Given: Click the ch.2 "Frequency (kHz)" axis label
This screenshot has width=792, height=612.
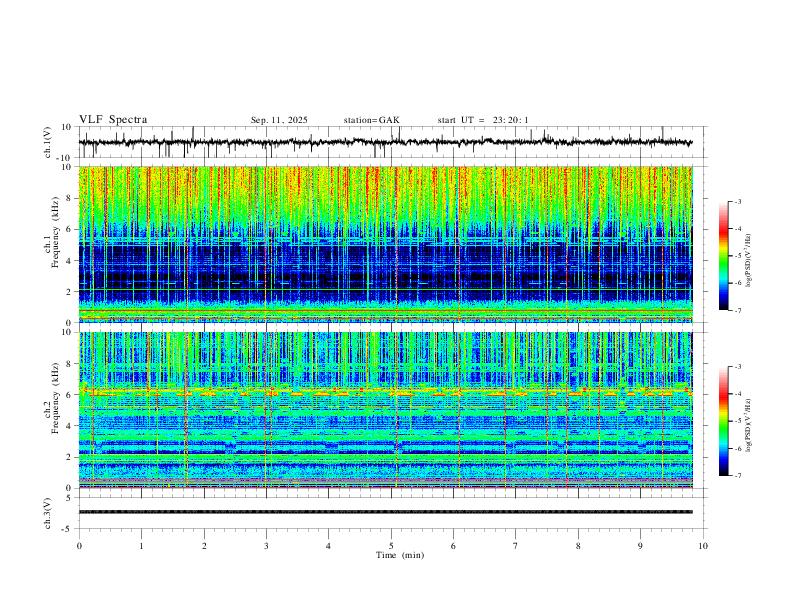Looking at the screenshot, I should click(x=55, y=397).
